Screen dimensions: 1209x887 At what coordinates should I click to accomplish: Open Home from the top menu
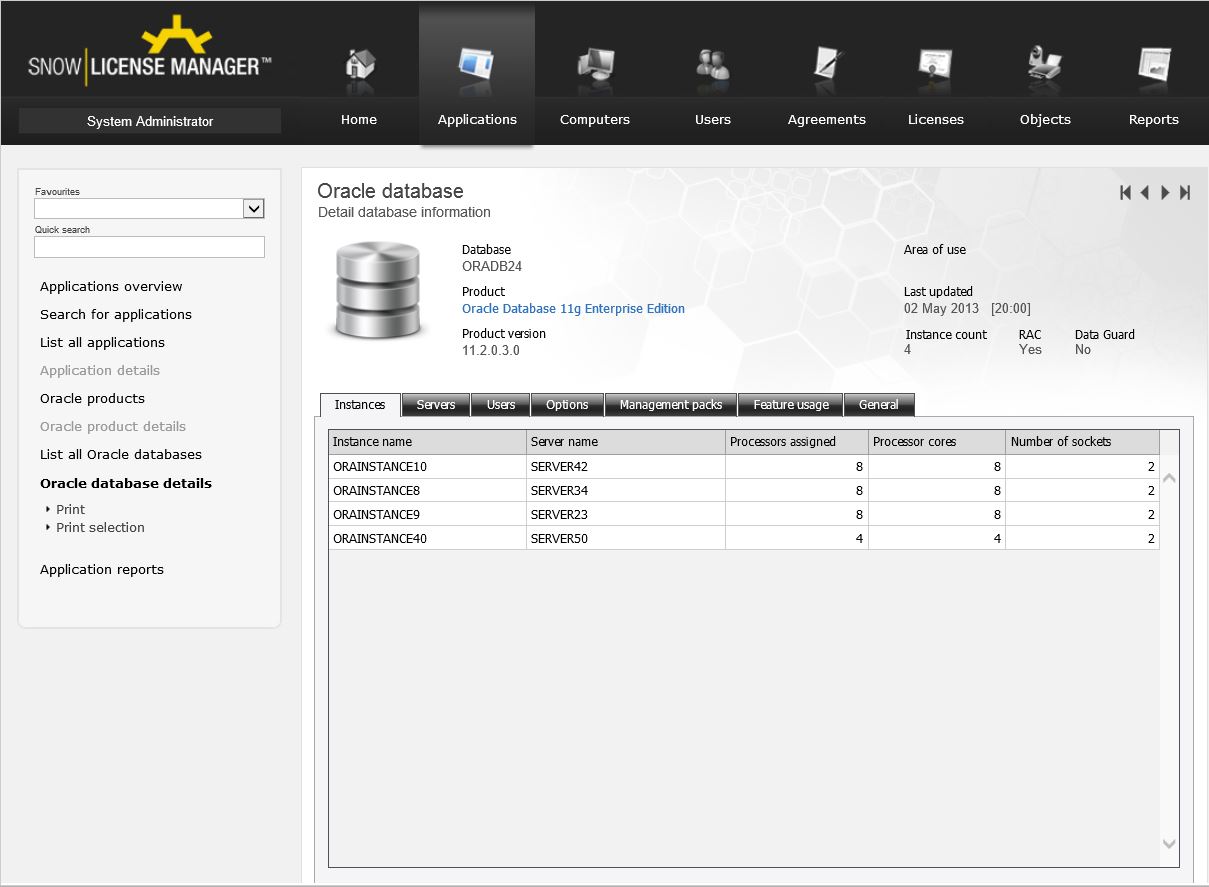(359, 120)
